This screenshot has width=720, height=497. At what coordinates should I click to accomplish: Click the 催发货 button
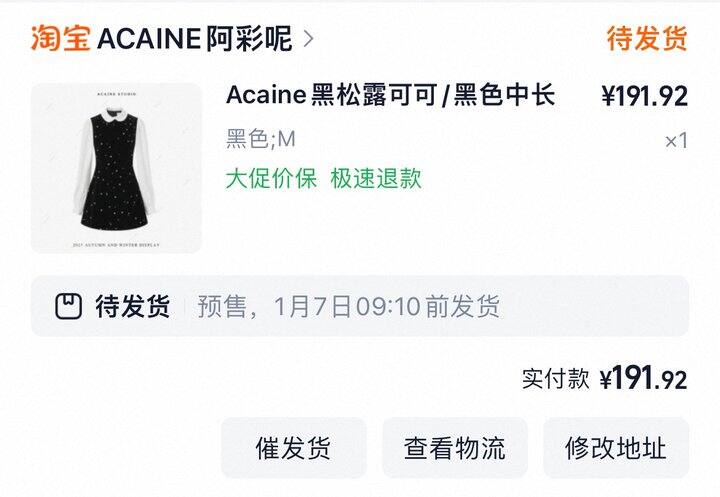tap(293, 448)
